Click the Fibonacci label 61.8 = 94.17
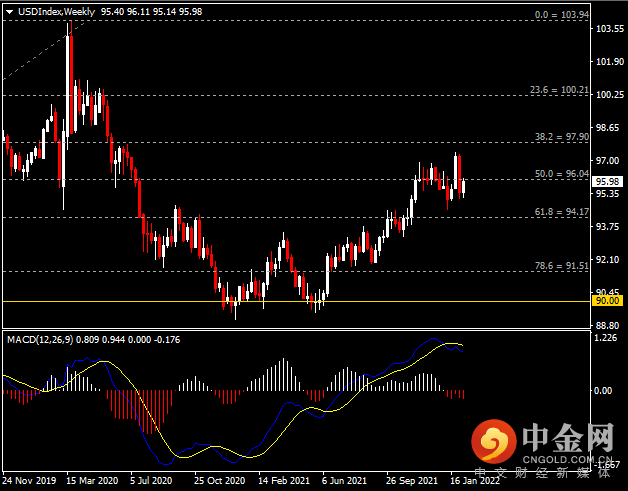Image resolution: width=628 pixels, height=491 pixels. 562,212
